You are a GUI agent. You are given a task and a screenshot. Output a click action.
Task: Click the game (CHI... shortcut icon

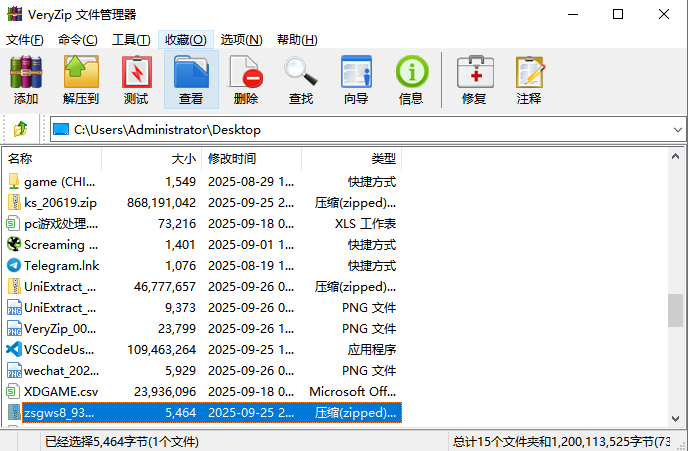(14, 182)
